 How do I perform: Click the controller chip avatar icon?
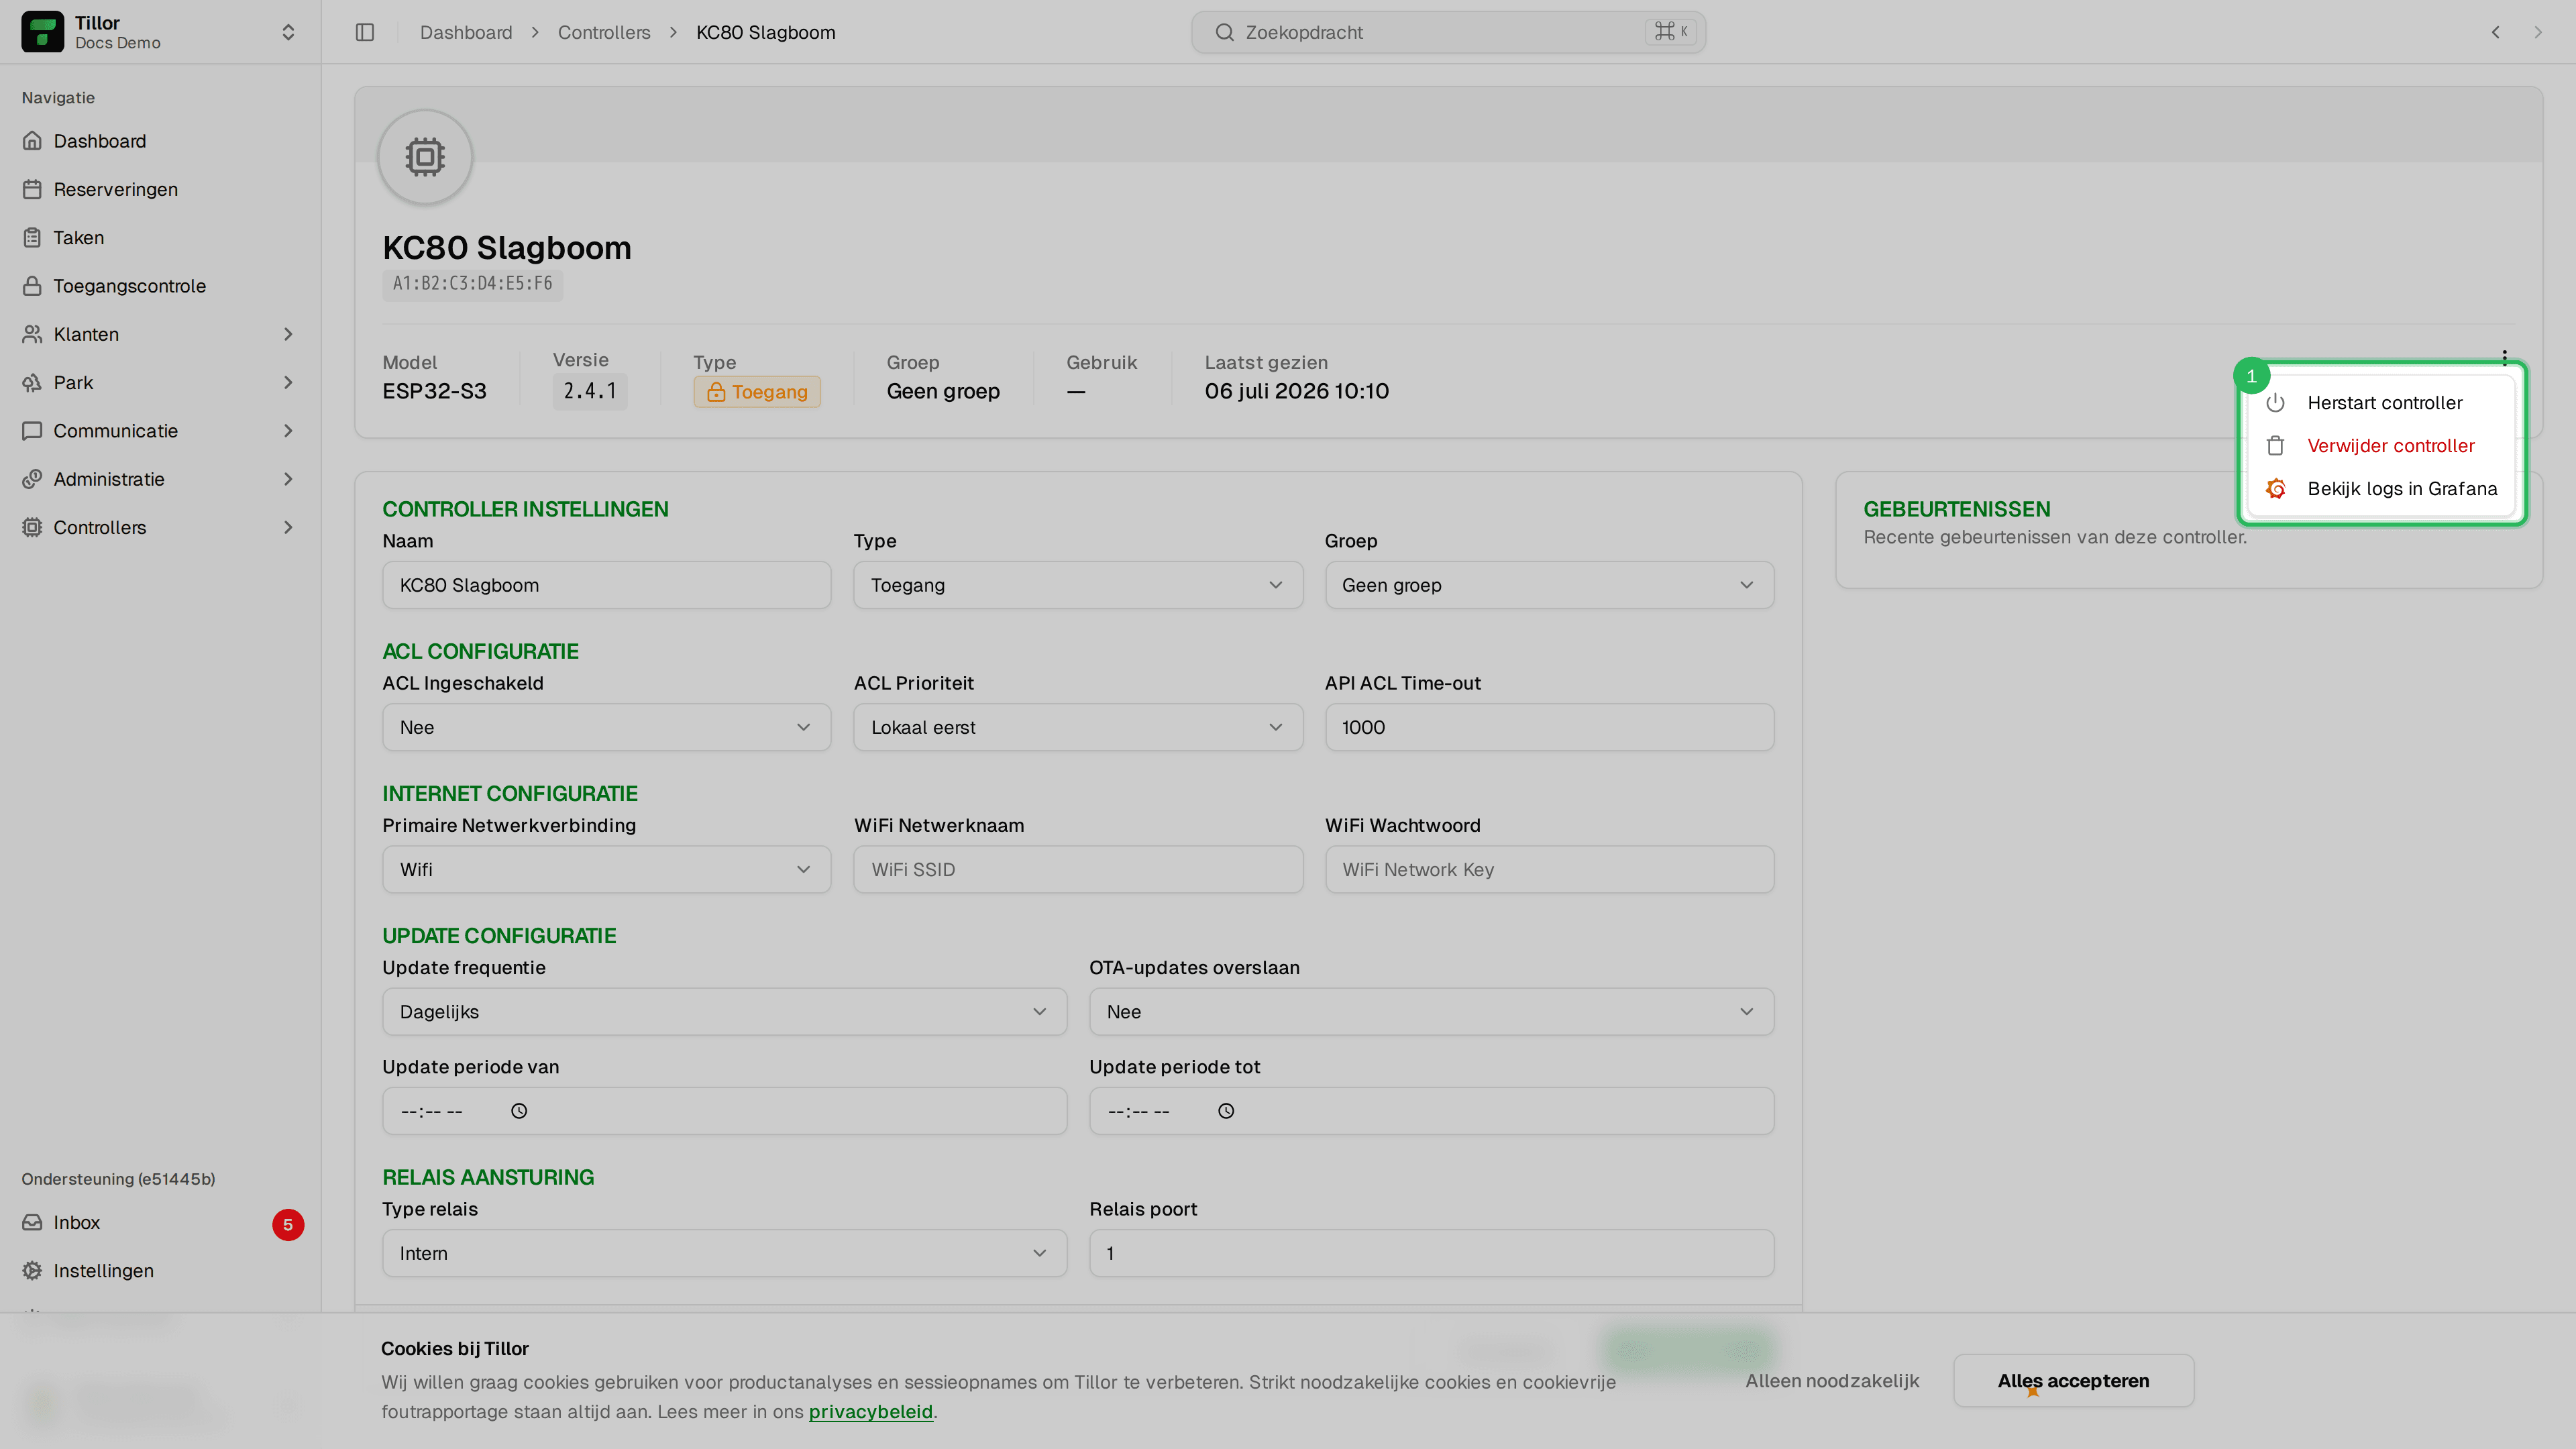[425, 157]
